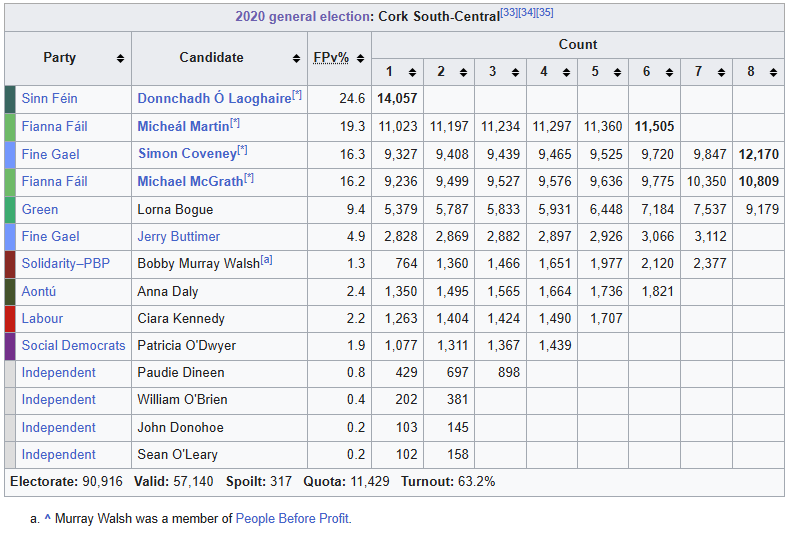Sort by FPv% column arrows

(360, 59)
